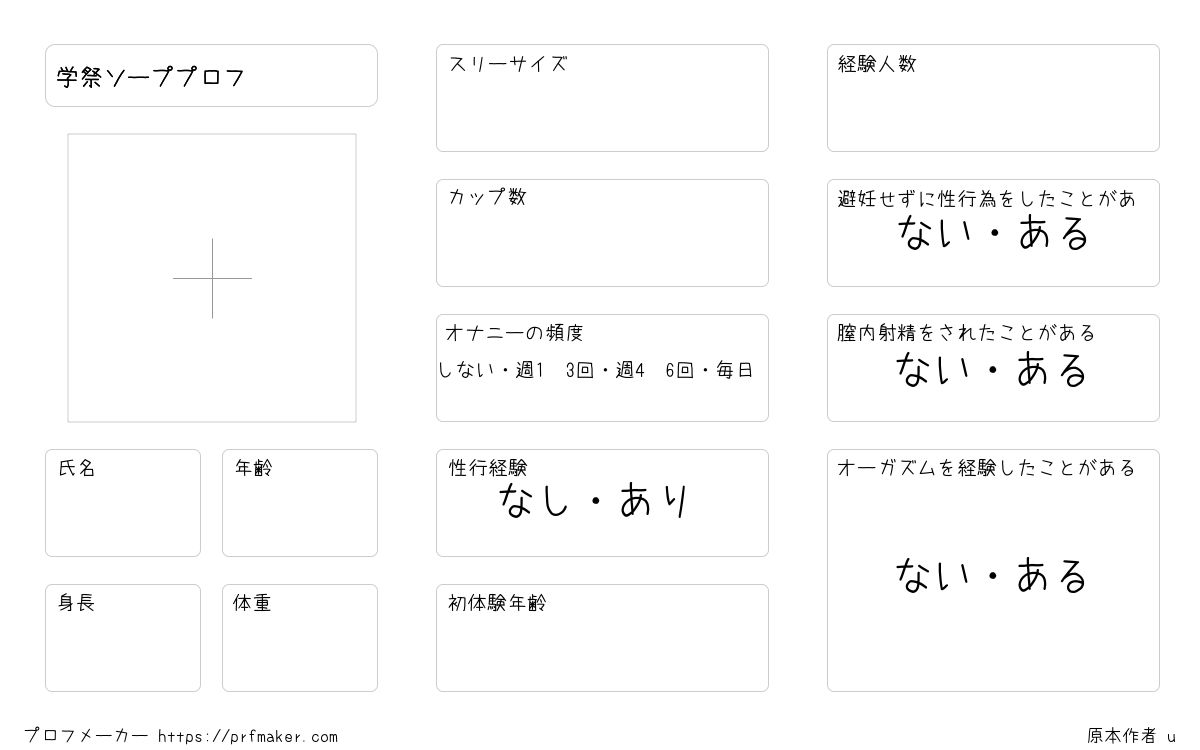Choose the 毎日 frequency option
The image size is (1200, 750).
735,370
